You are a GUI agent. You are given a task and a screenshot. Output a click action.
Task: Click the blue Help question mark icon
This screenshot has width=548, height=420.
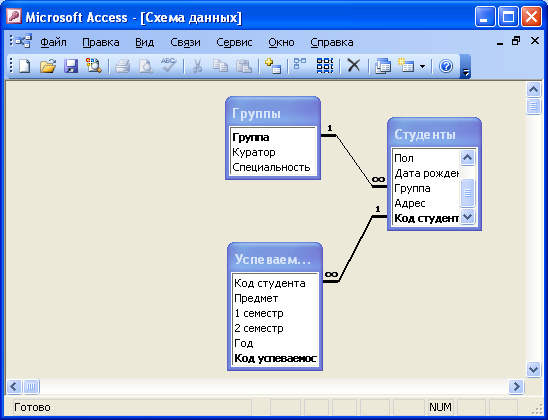446,66
